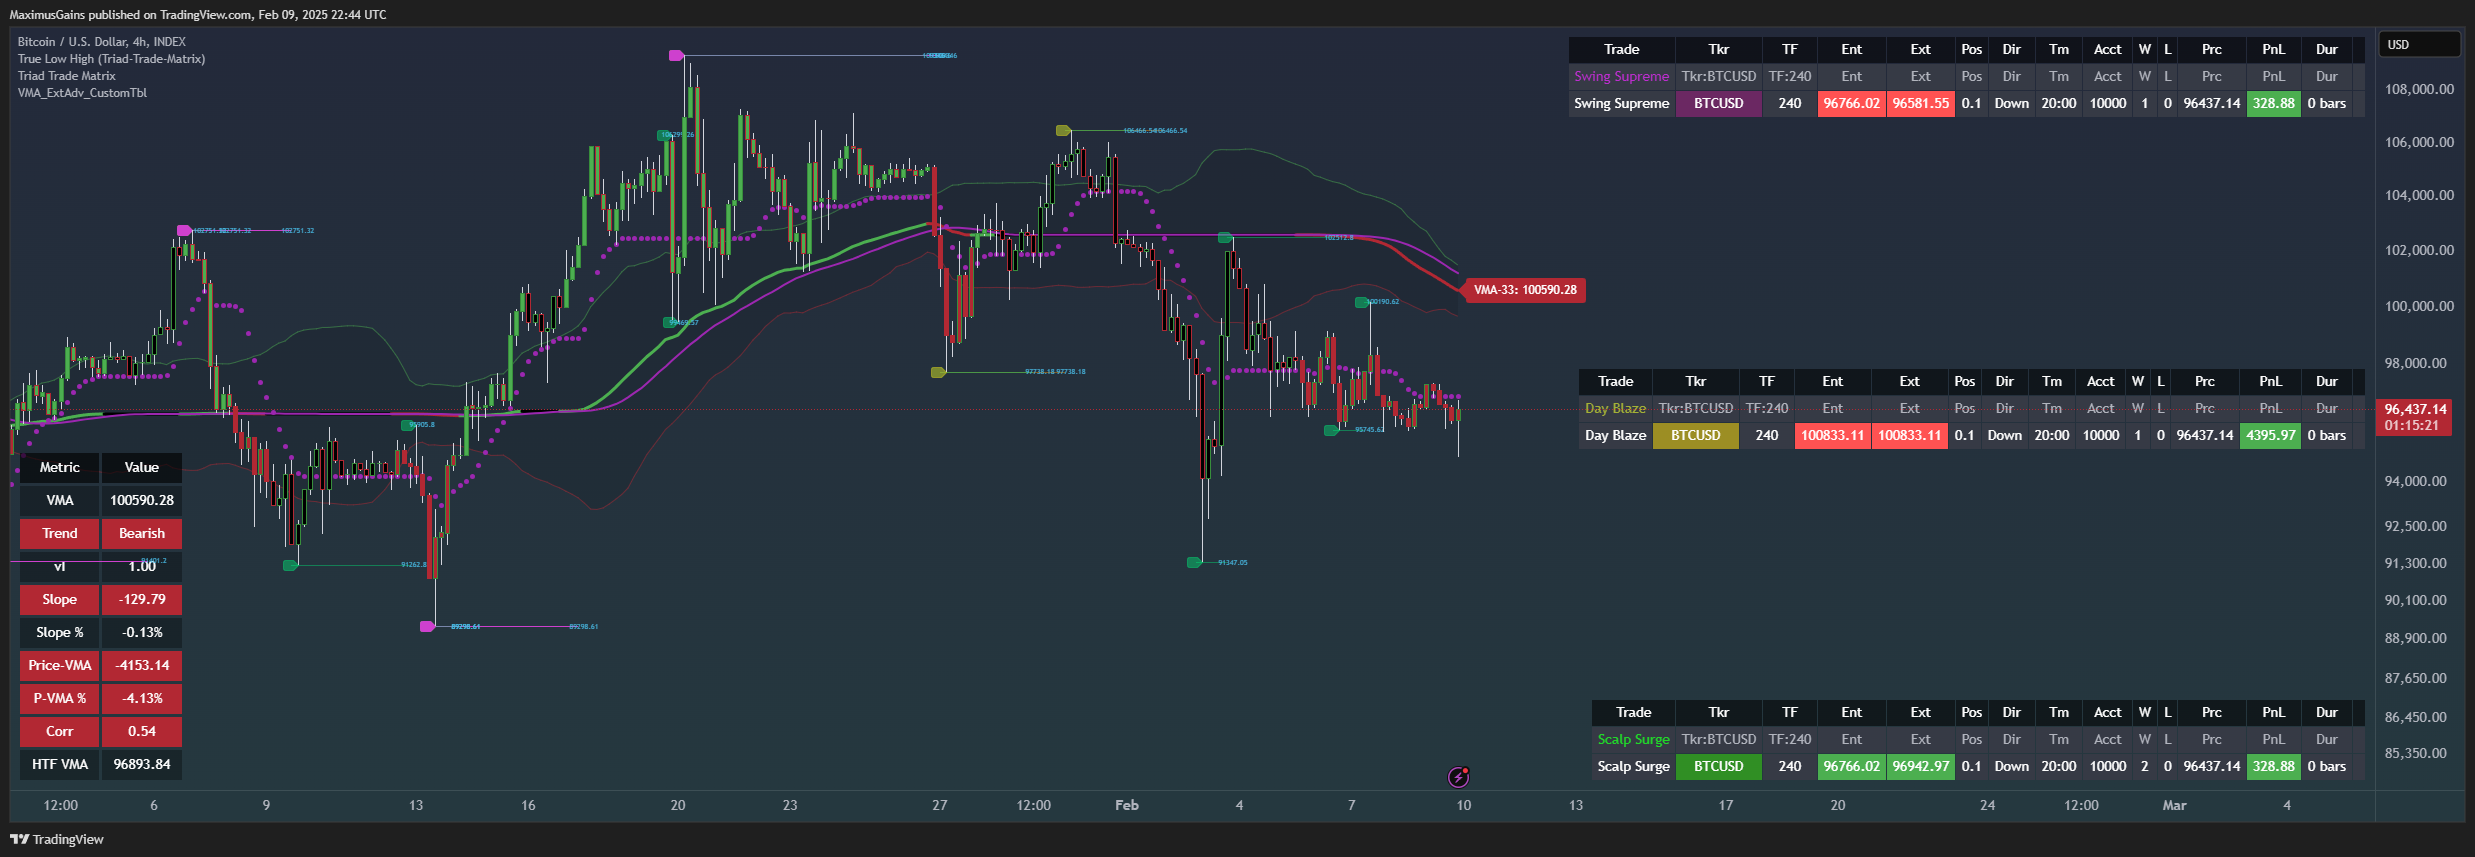
Task: Click the olive pivot marker labeled 97738.18
Action: [x=938, y=372]
